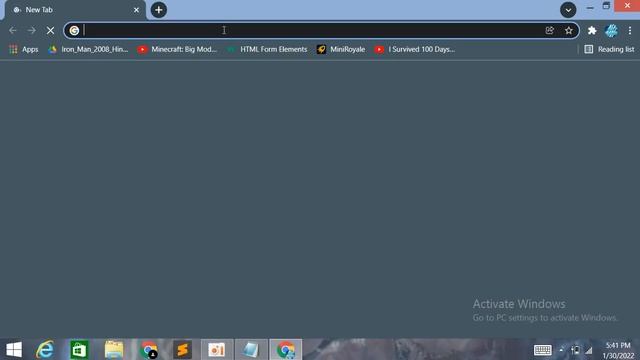Screen dimensions: 640x360
Task: Click the network signal tray icon
Action: (x=588, y=350)
